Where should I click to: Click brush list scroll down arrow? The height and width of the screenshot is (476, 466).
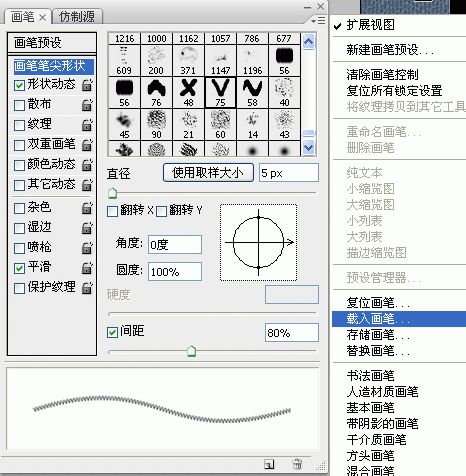coord(309,147)
